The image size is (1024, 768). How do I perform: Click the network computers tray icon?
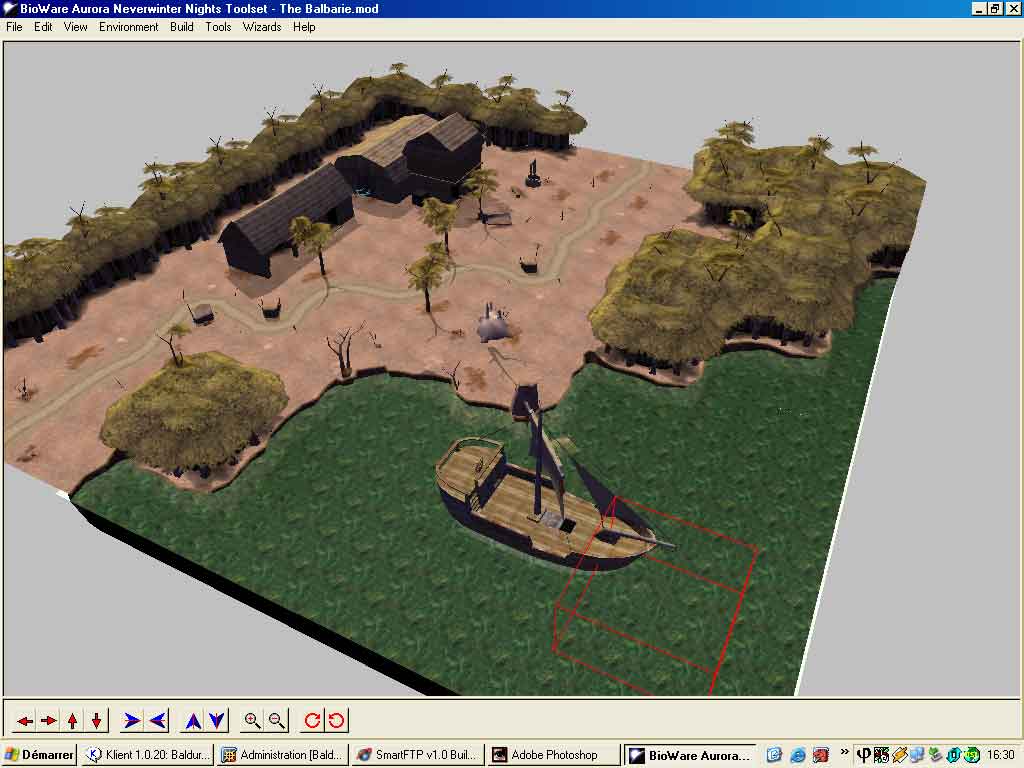pos(917,754)
